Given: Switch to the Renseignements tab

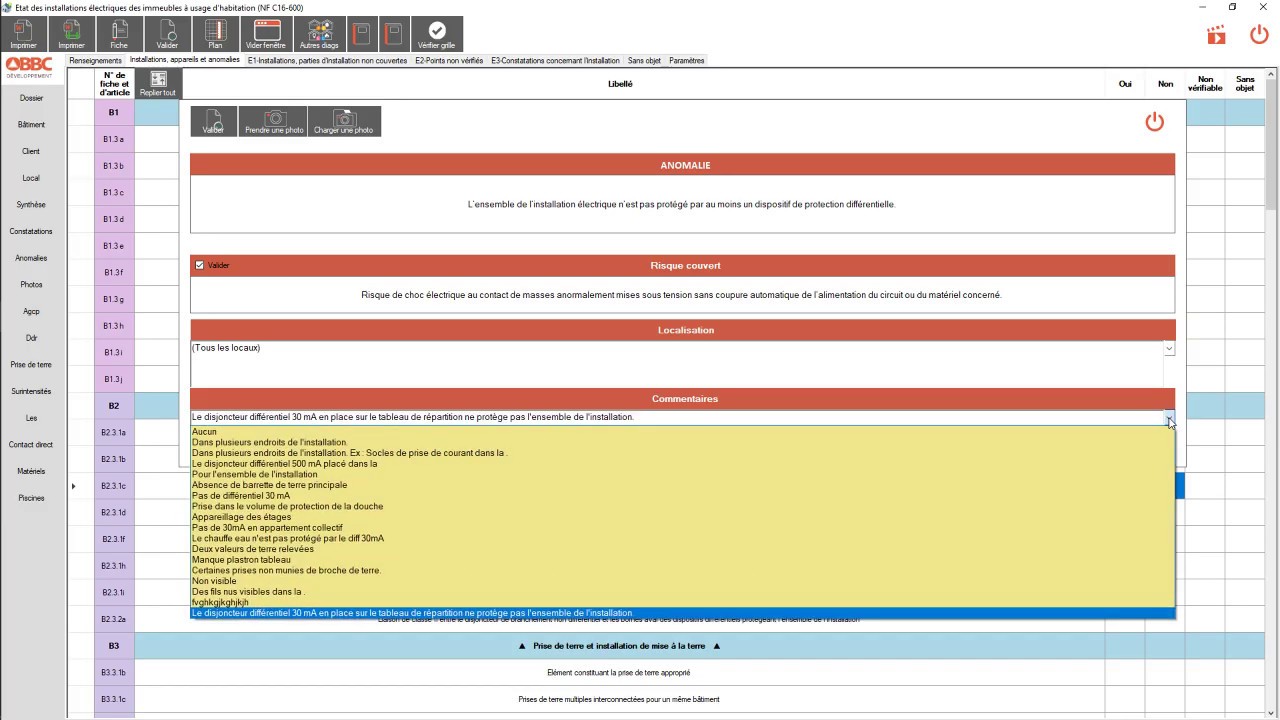Looking at the screenshot, I should point(95,60).
